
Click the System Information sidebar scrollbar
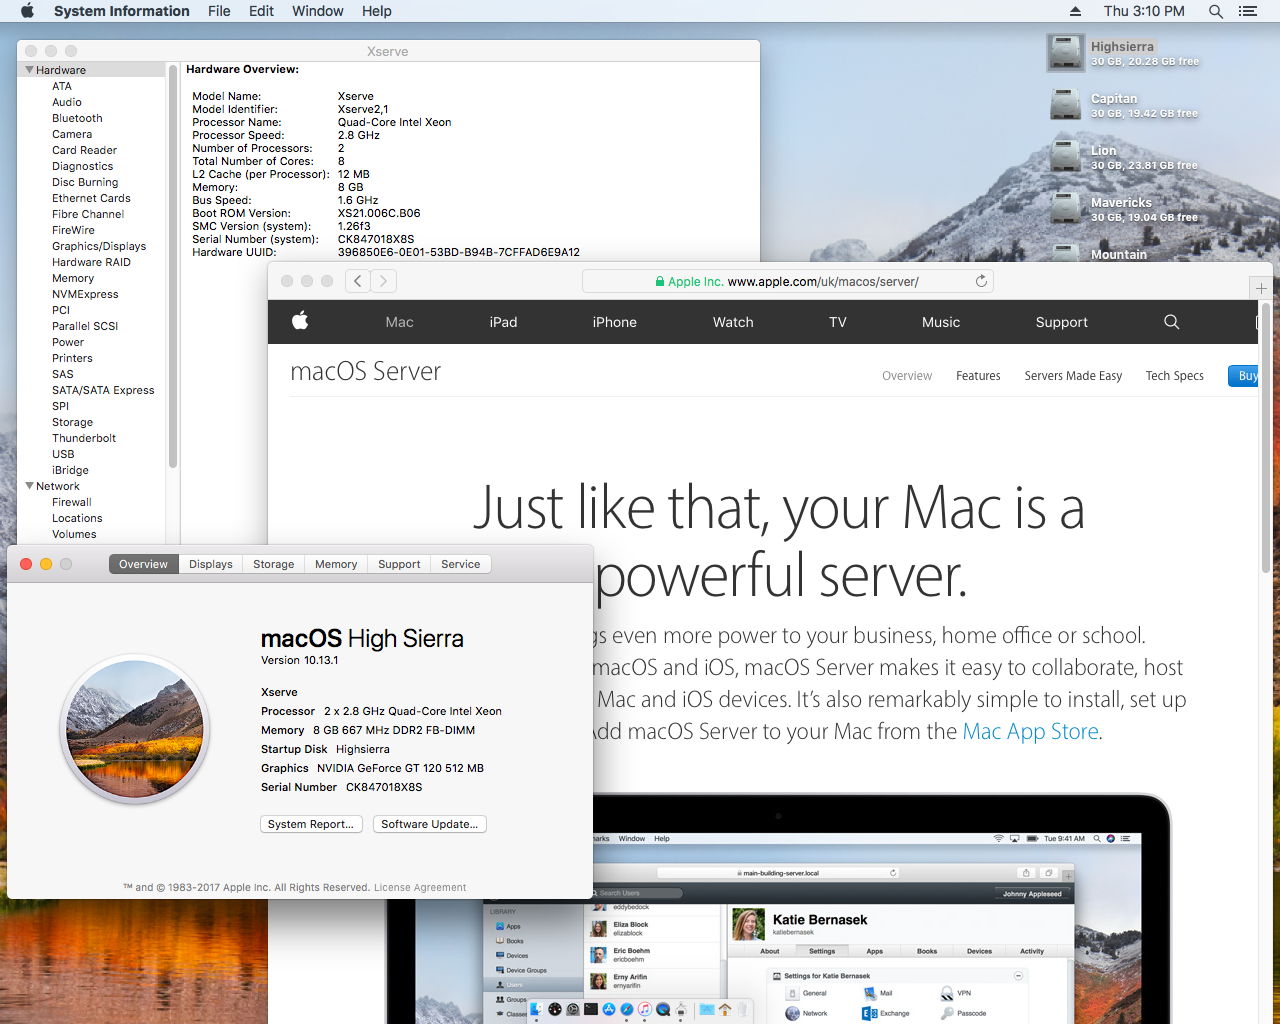click(x=173, y=265)
